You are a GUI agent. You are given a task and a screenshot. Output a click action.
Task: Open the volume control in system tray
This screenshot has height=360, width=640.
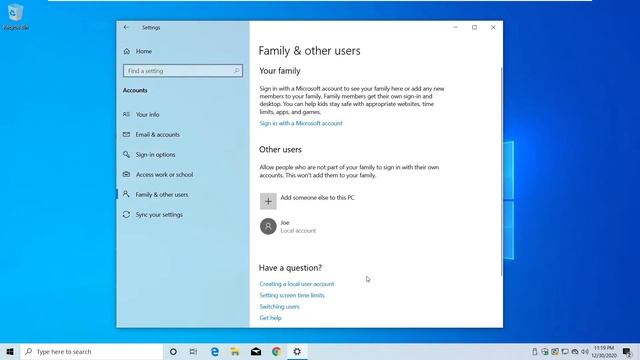point(585,351)
